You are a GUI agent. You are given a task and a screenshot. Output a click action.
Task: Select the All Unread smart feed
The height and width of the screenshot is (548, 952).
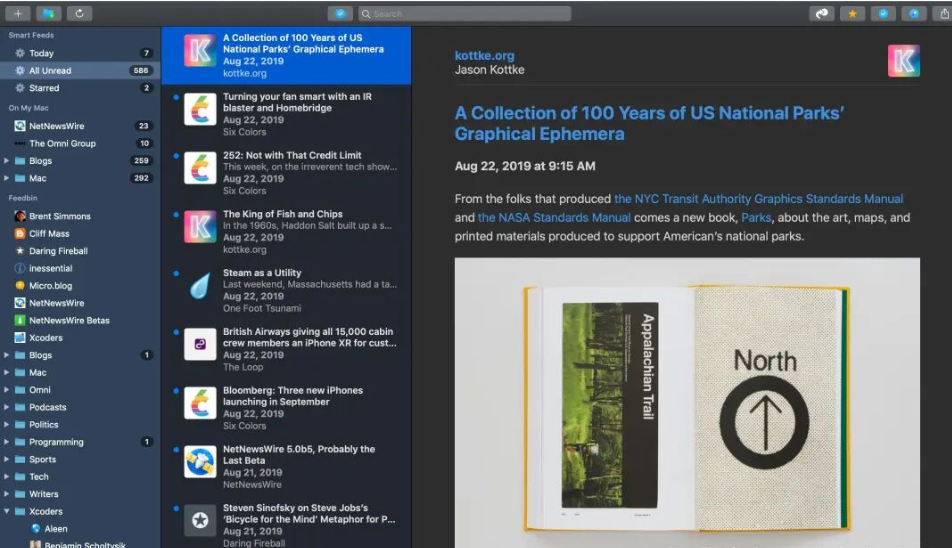(80, 70)
